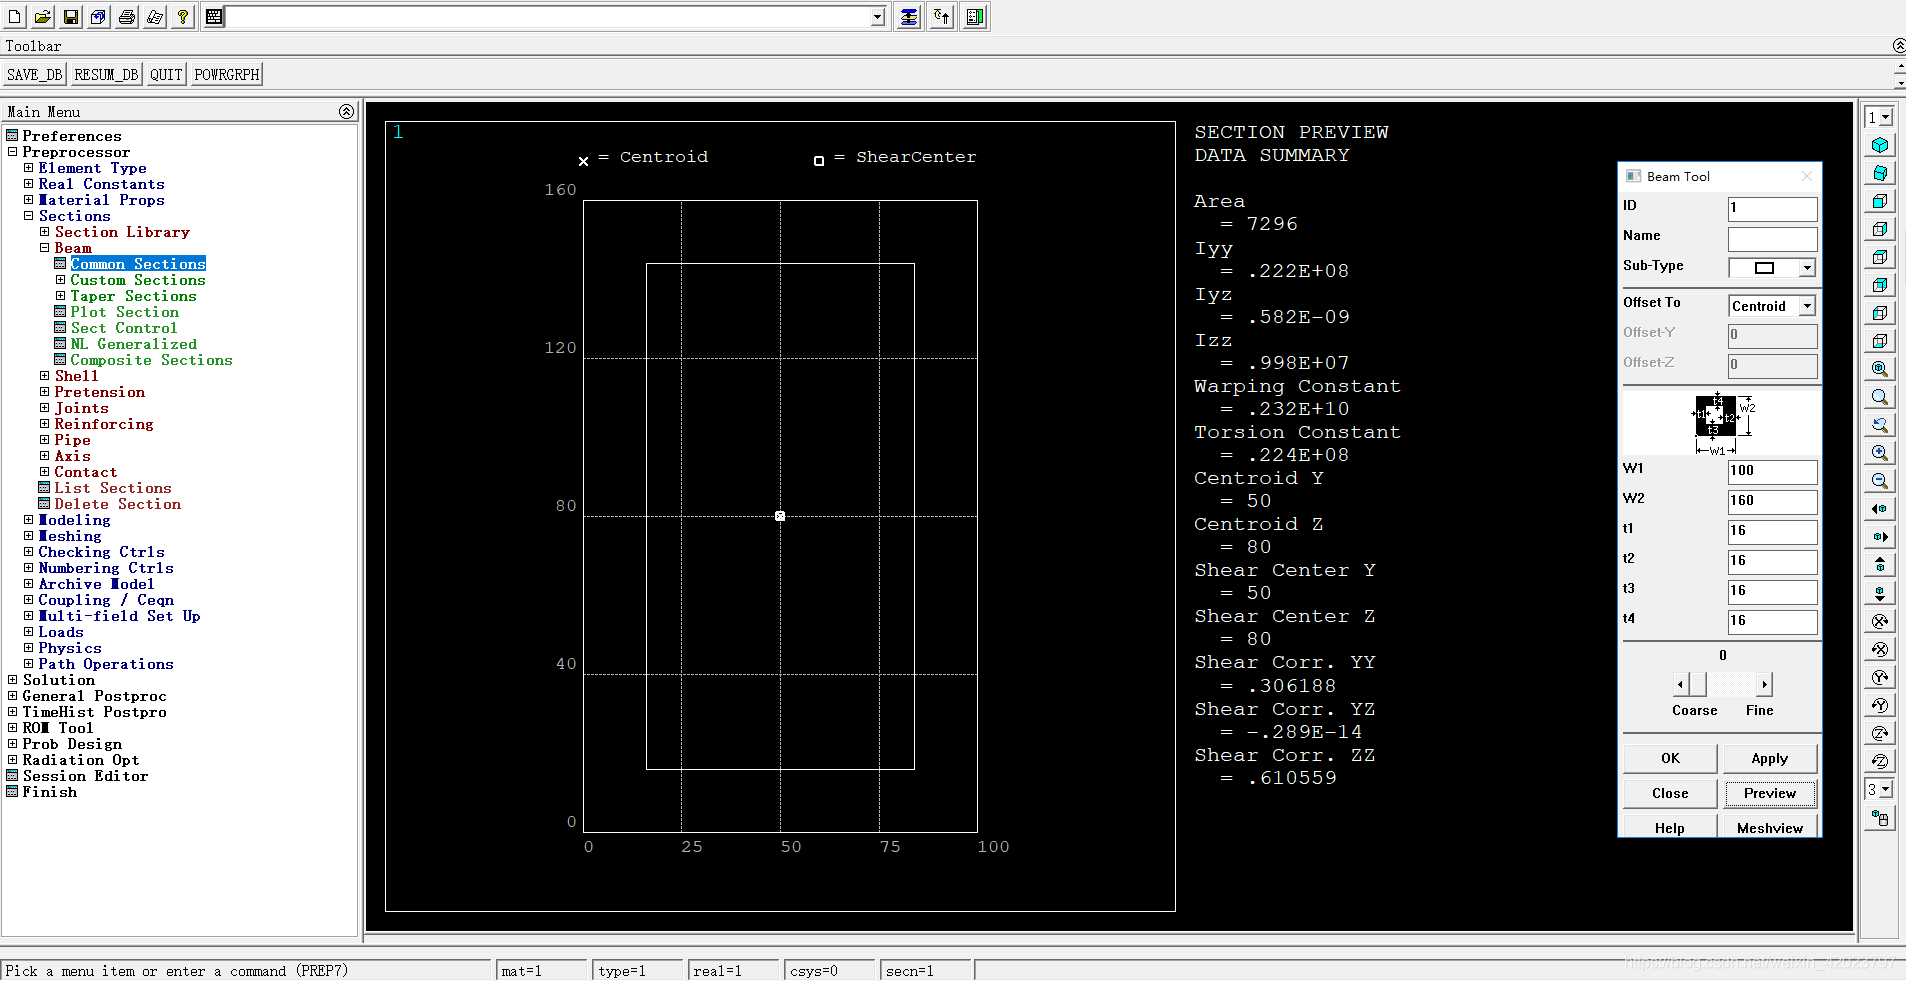Click Apply in the Beam Tool dialog
Viewport: 1906px width, 981px height.
1769,758
